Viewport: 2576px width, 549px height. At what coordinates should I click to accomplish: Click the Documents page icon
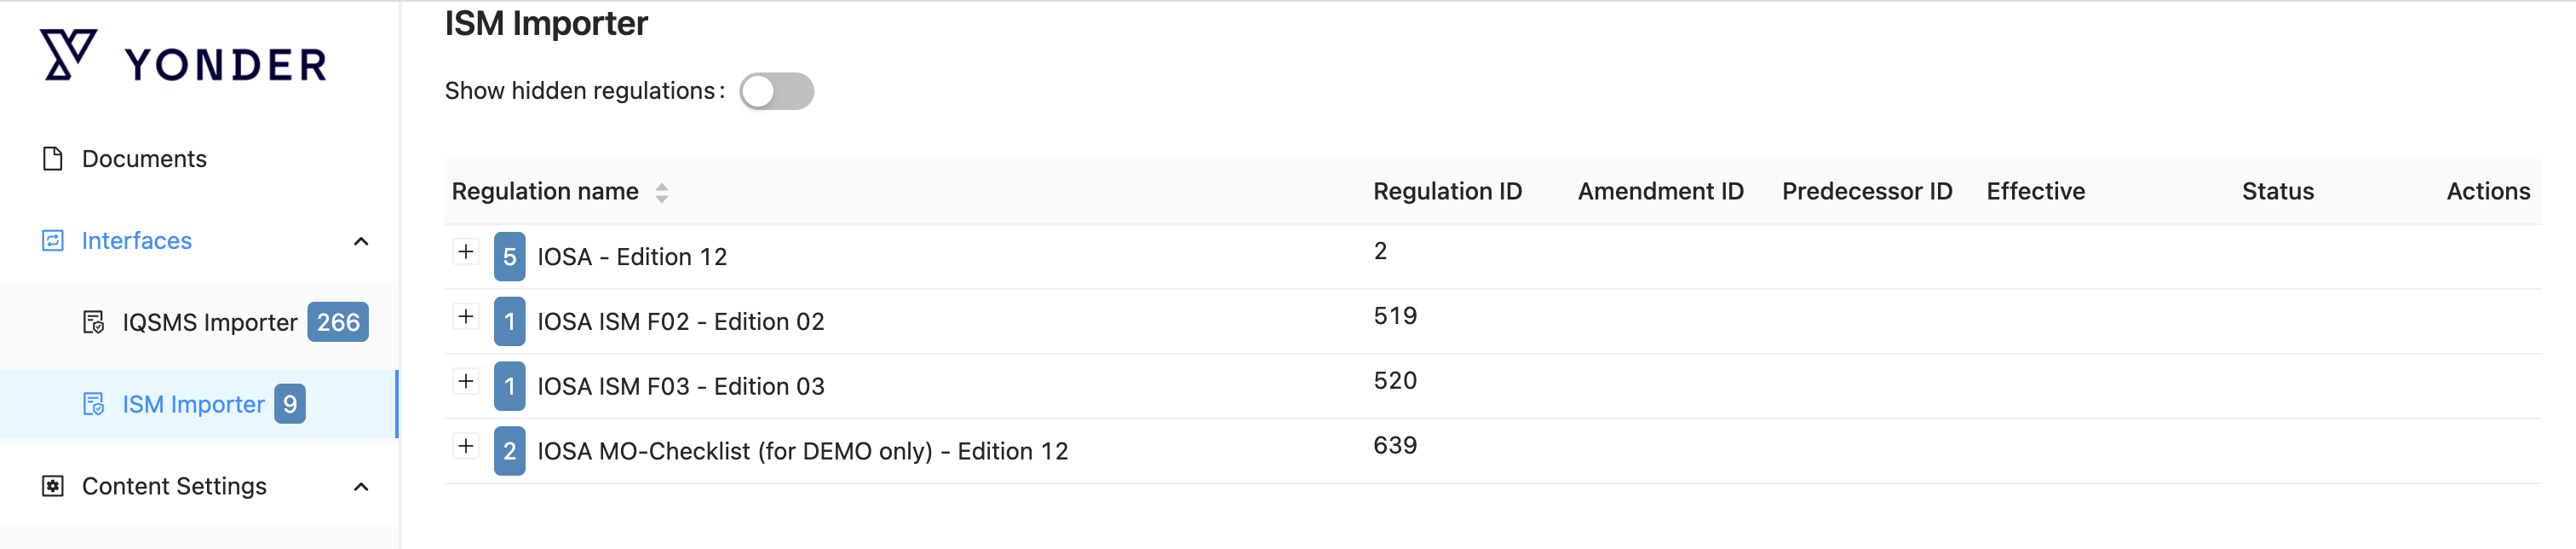[x=53, y=159]
